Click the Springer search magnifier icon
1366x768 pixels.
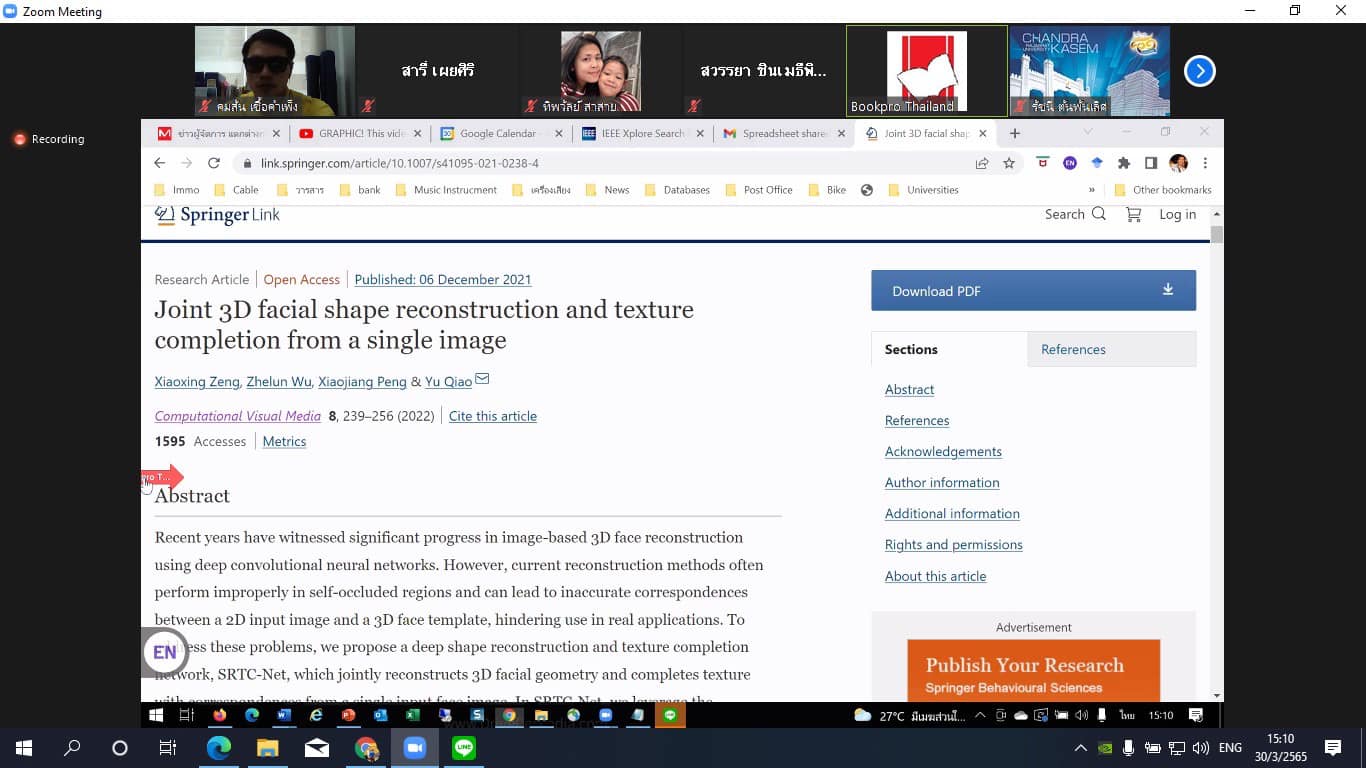pyautogui.click(x=1099, y=214)
